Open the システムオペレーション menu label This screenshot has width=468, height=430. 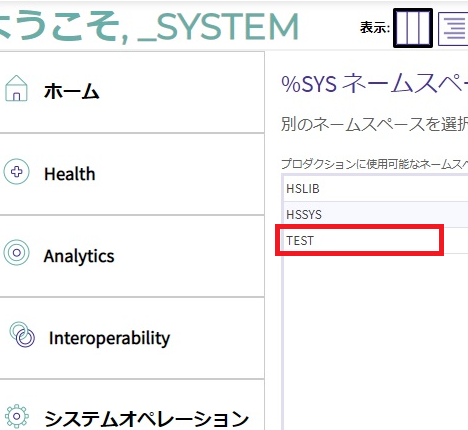(146, 419)
